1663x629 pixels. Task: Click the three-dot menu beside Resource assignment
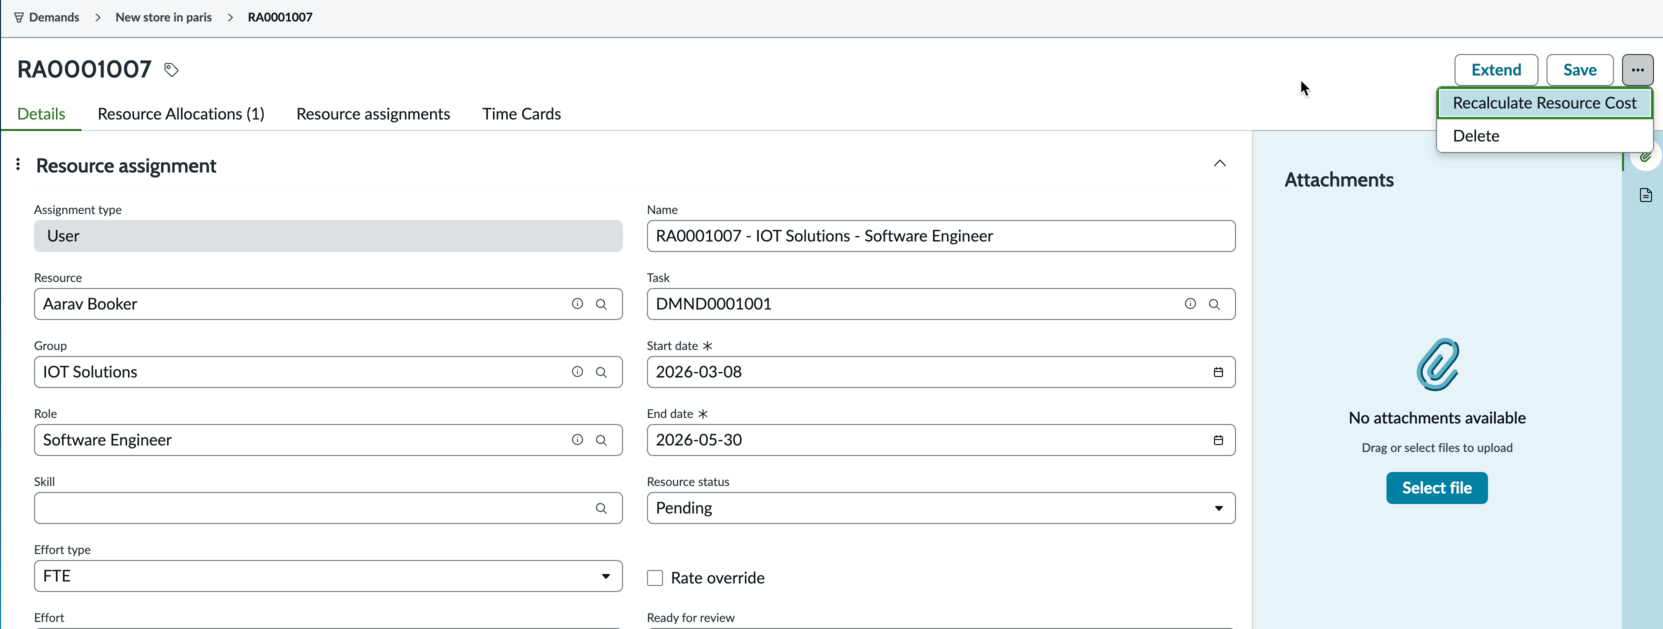[18, 164]
